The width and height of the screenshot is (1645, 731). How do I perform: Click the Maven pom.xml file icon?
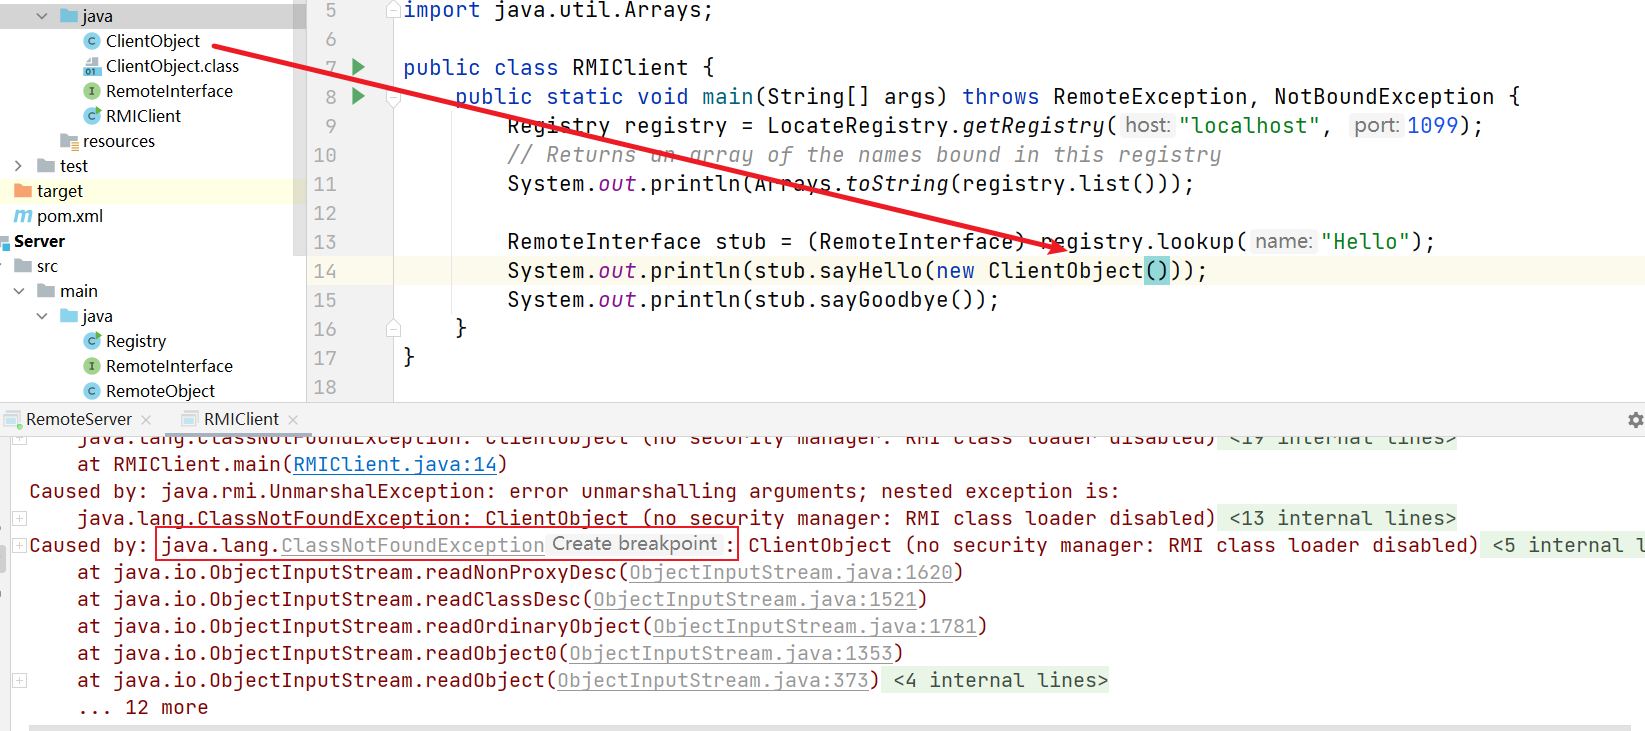pyautogui.click(x=23, y=216)
